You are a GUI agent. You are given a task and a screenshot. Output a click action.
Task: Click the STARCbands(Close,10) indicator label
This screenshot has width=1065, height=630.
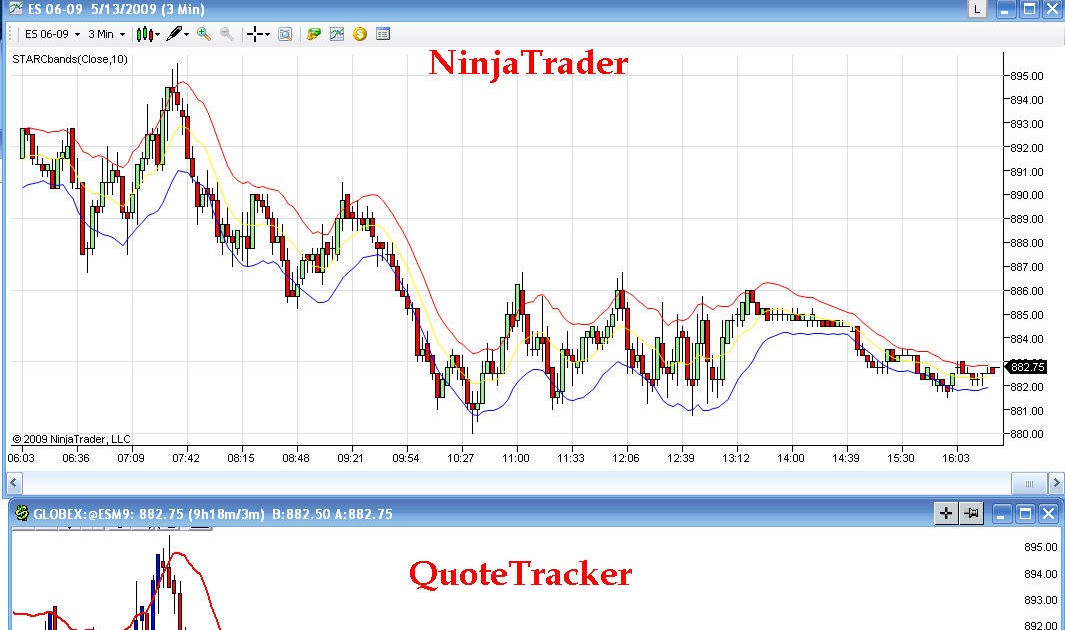pos(70,59)
